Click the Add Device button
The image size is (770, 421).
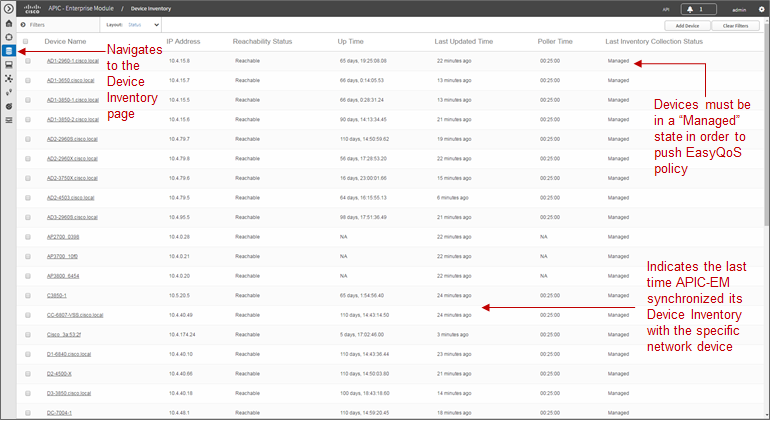(x=687, y=26)
